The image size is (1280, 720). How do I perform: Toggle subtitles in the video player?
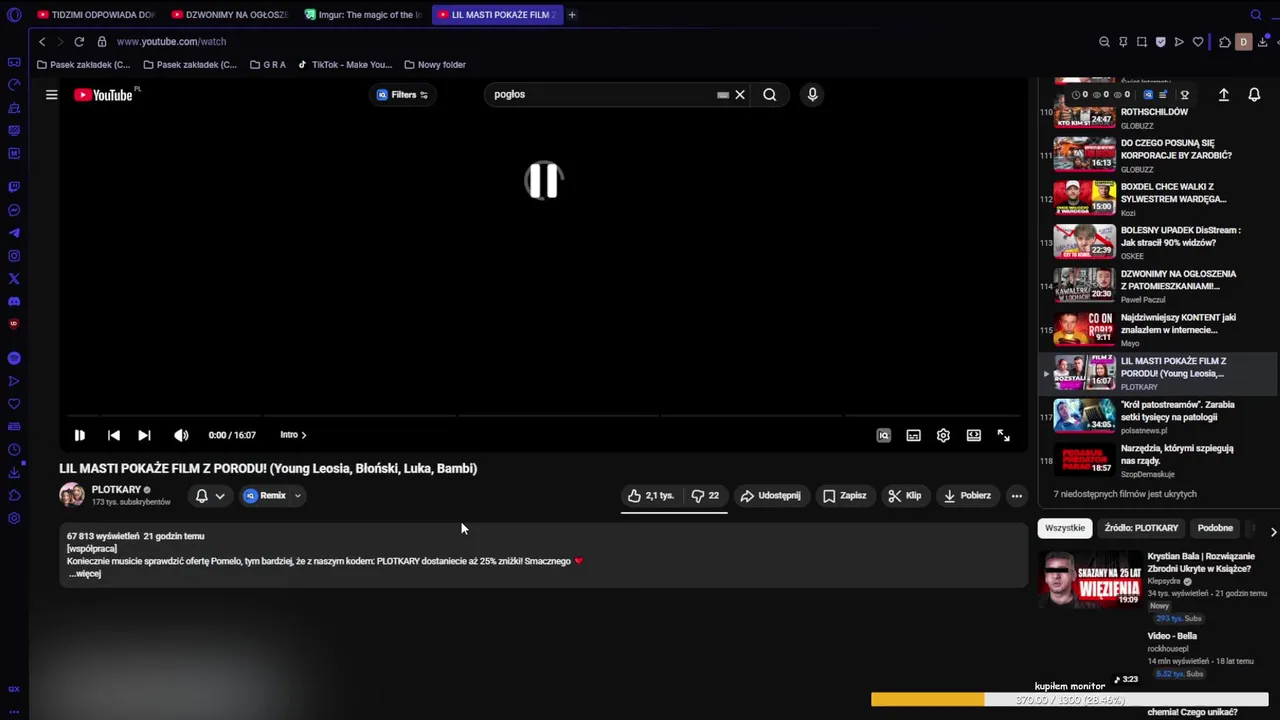(x=913, y=435)
